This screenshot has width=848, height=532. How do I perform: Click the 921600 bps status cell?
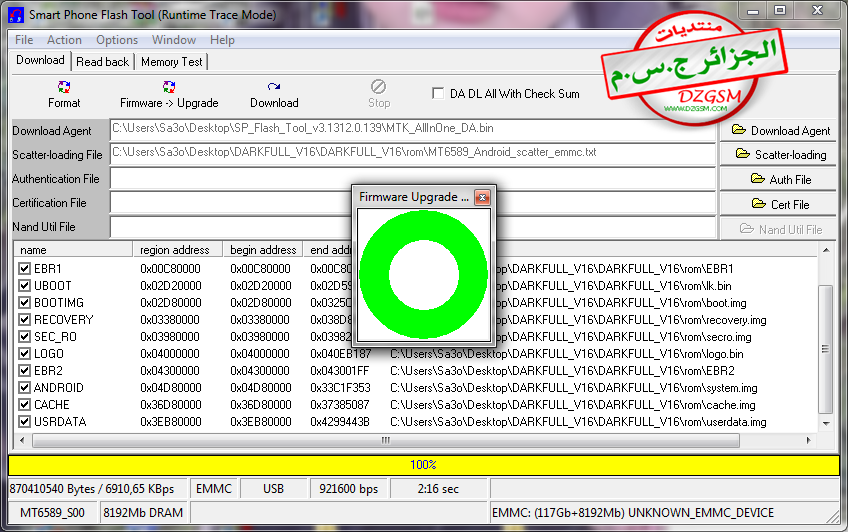tap(349, 489)
